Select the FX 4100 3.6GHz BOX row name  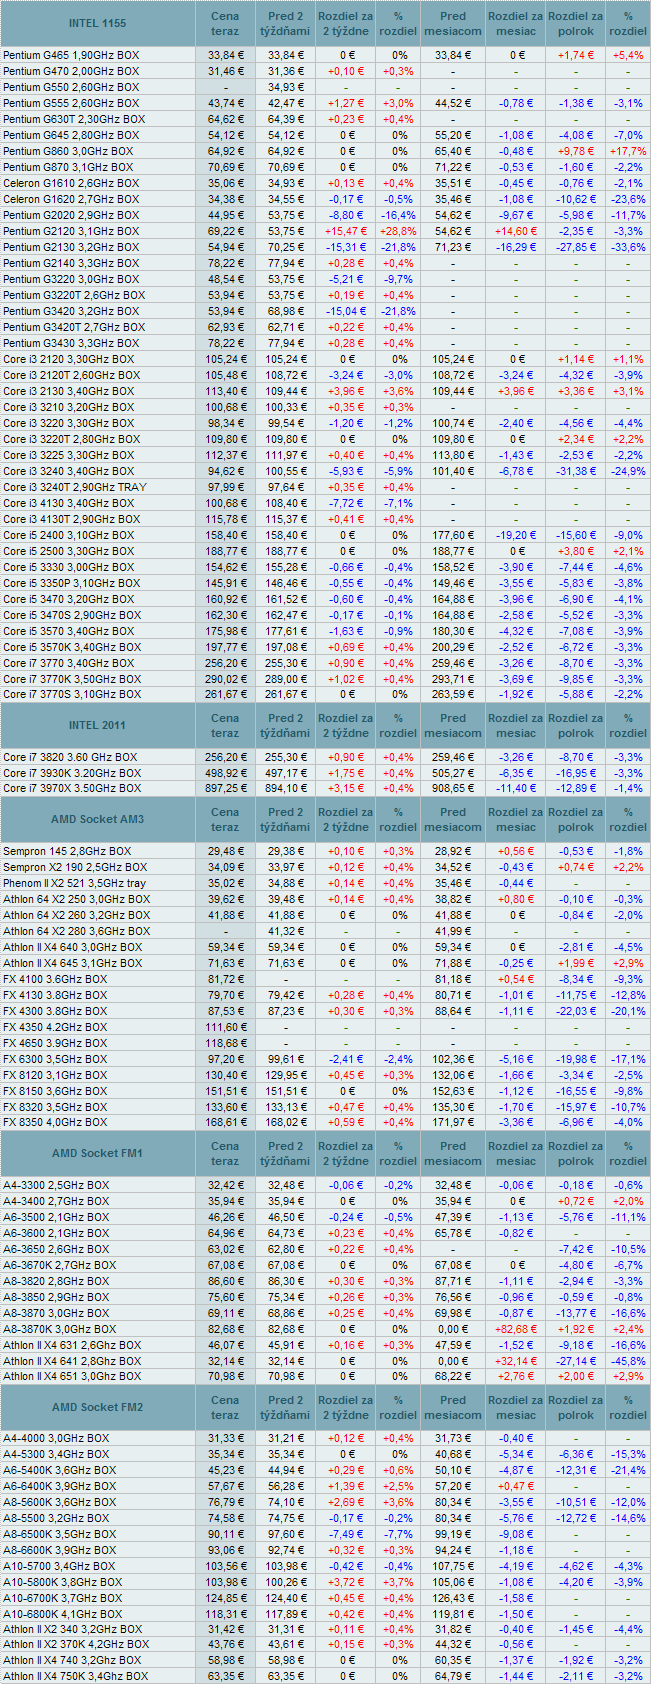55,979
